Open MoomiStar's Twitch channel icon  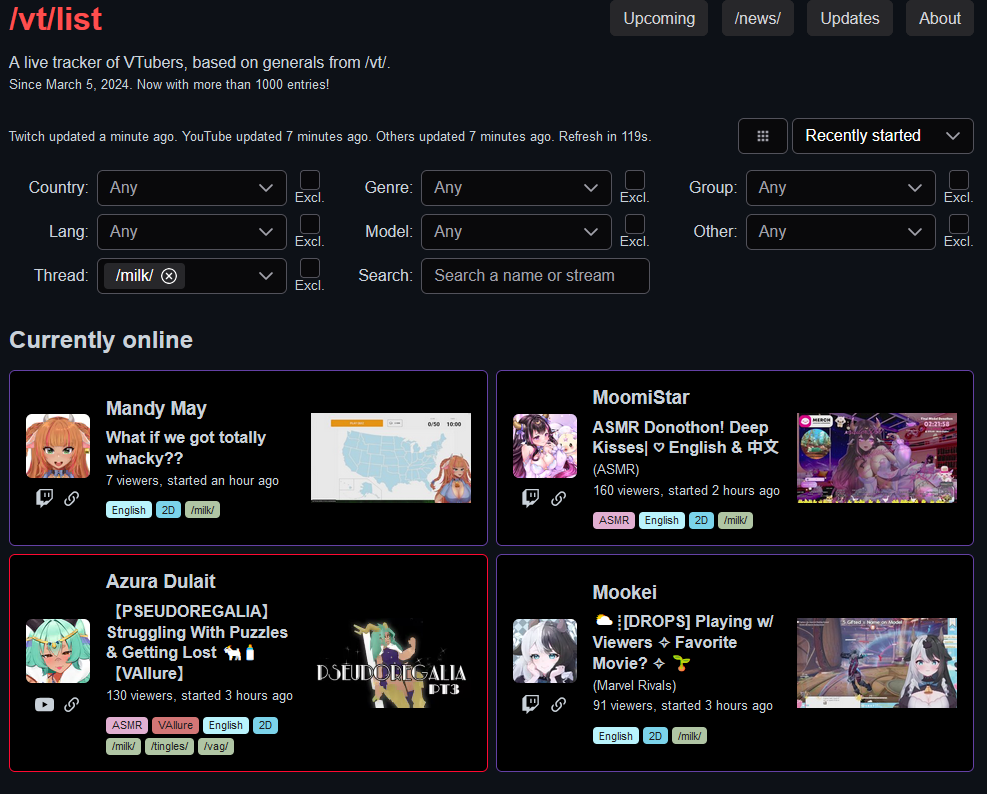531,498
